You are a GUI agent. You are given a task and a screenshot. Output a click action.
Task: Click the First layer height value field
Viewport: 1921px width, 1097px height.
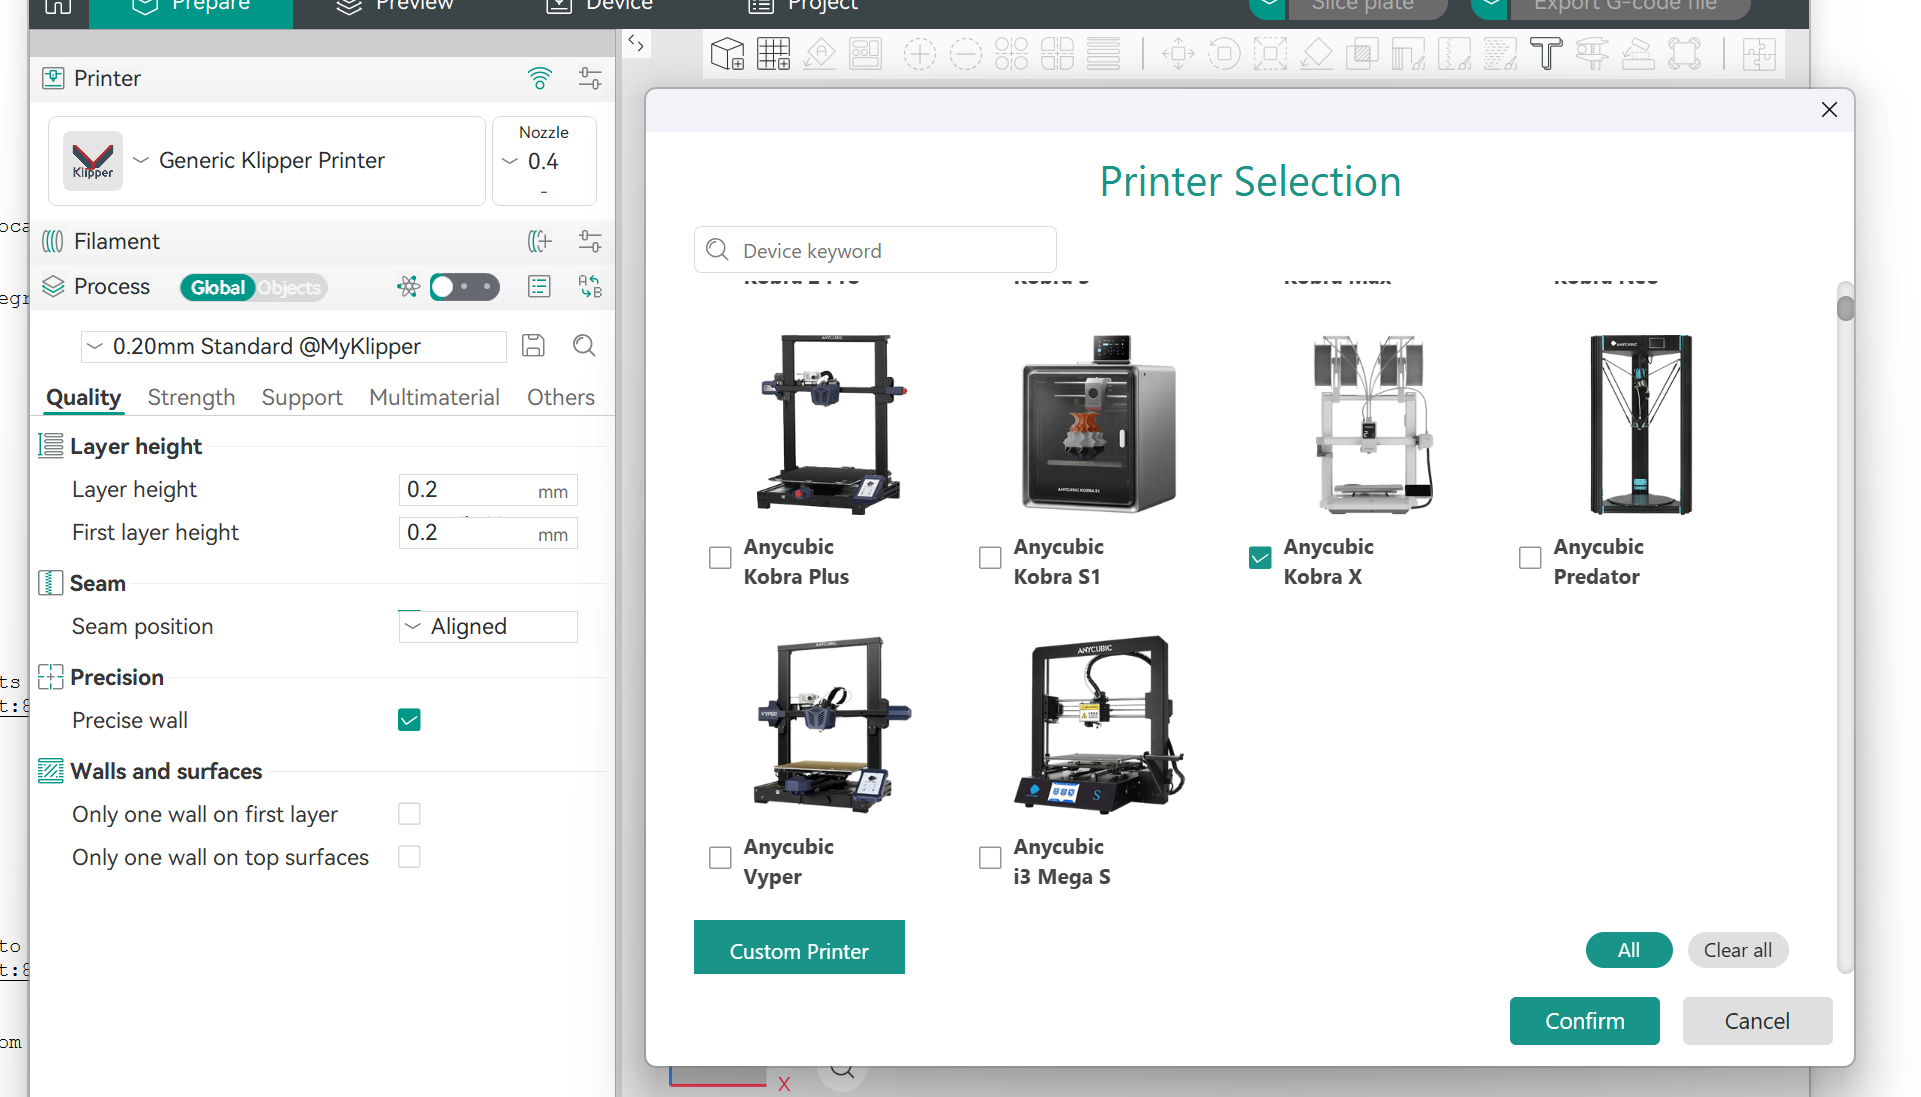coord(488,533)
